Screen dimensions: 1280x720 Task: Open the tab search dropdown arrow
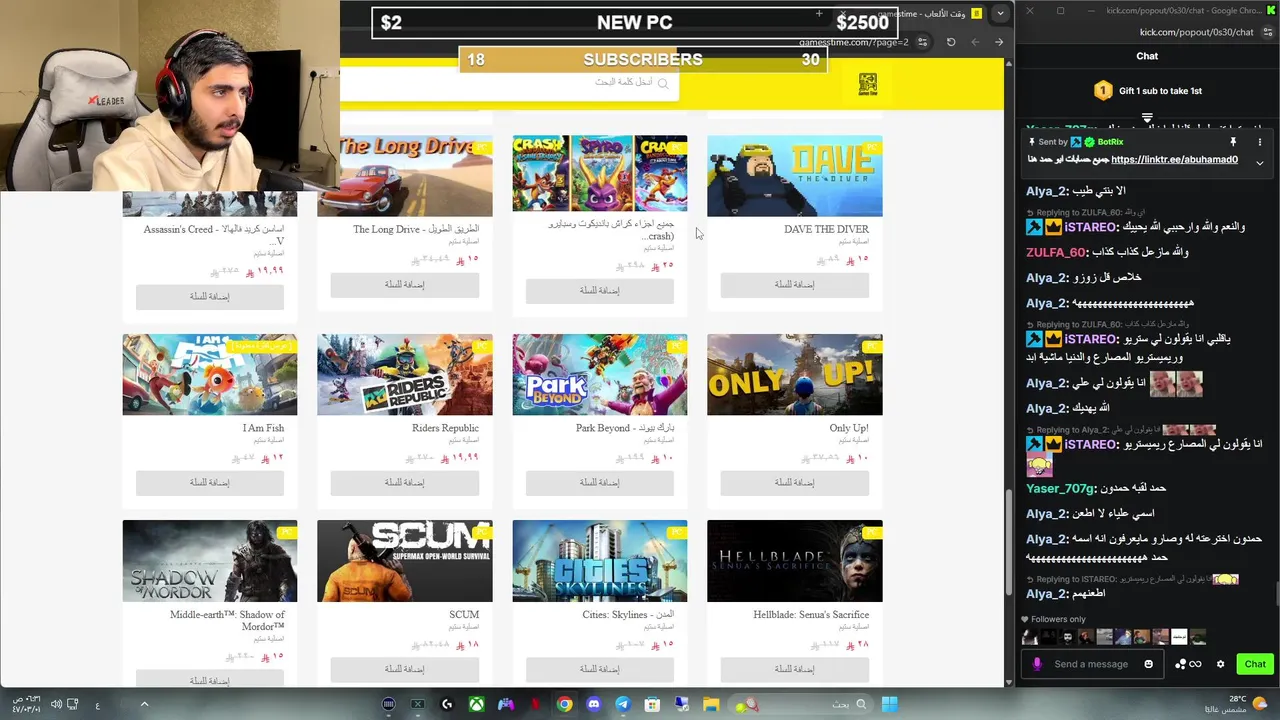pyautogui.click(x=1000, y=13)
